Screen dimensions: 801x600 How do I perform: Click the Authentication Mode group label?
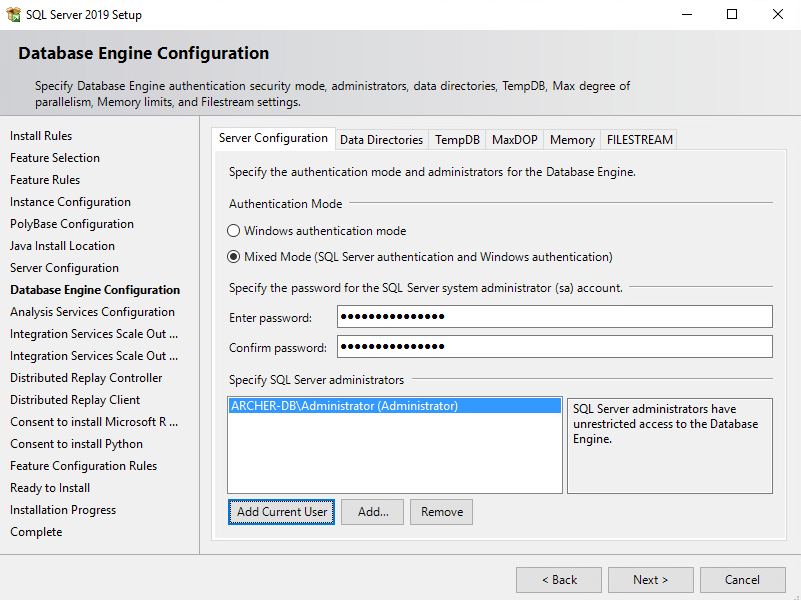286,204
